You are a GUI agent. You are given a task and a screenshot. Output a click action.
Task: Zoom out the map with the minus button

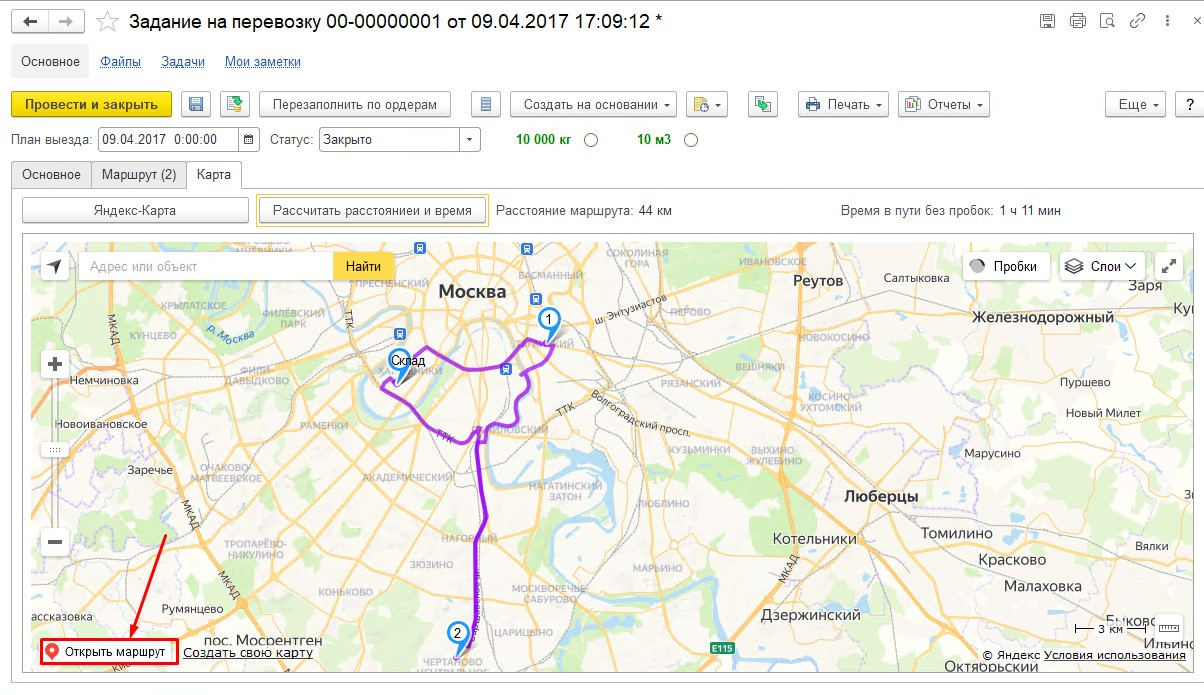55,542
